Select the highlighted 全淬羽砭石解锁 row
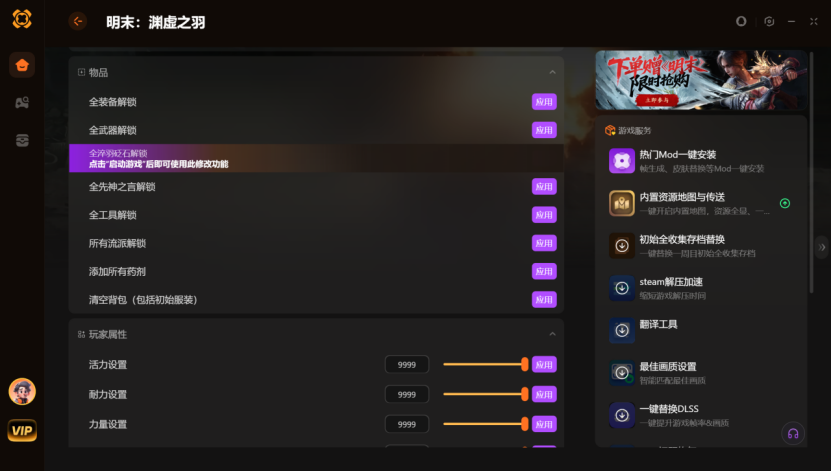 coord(316,158)
